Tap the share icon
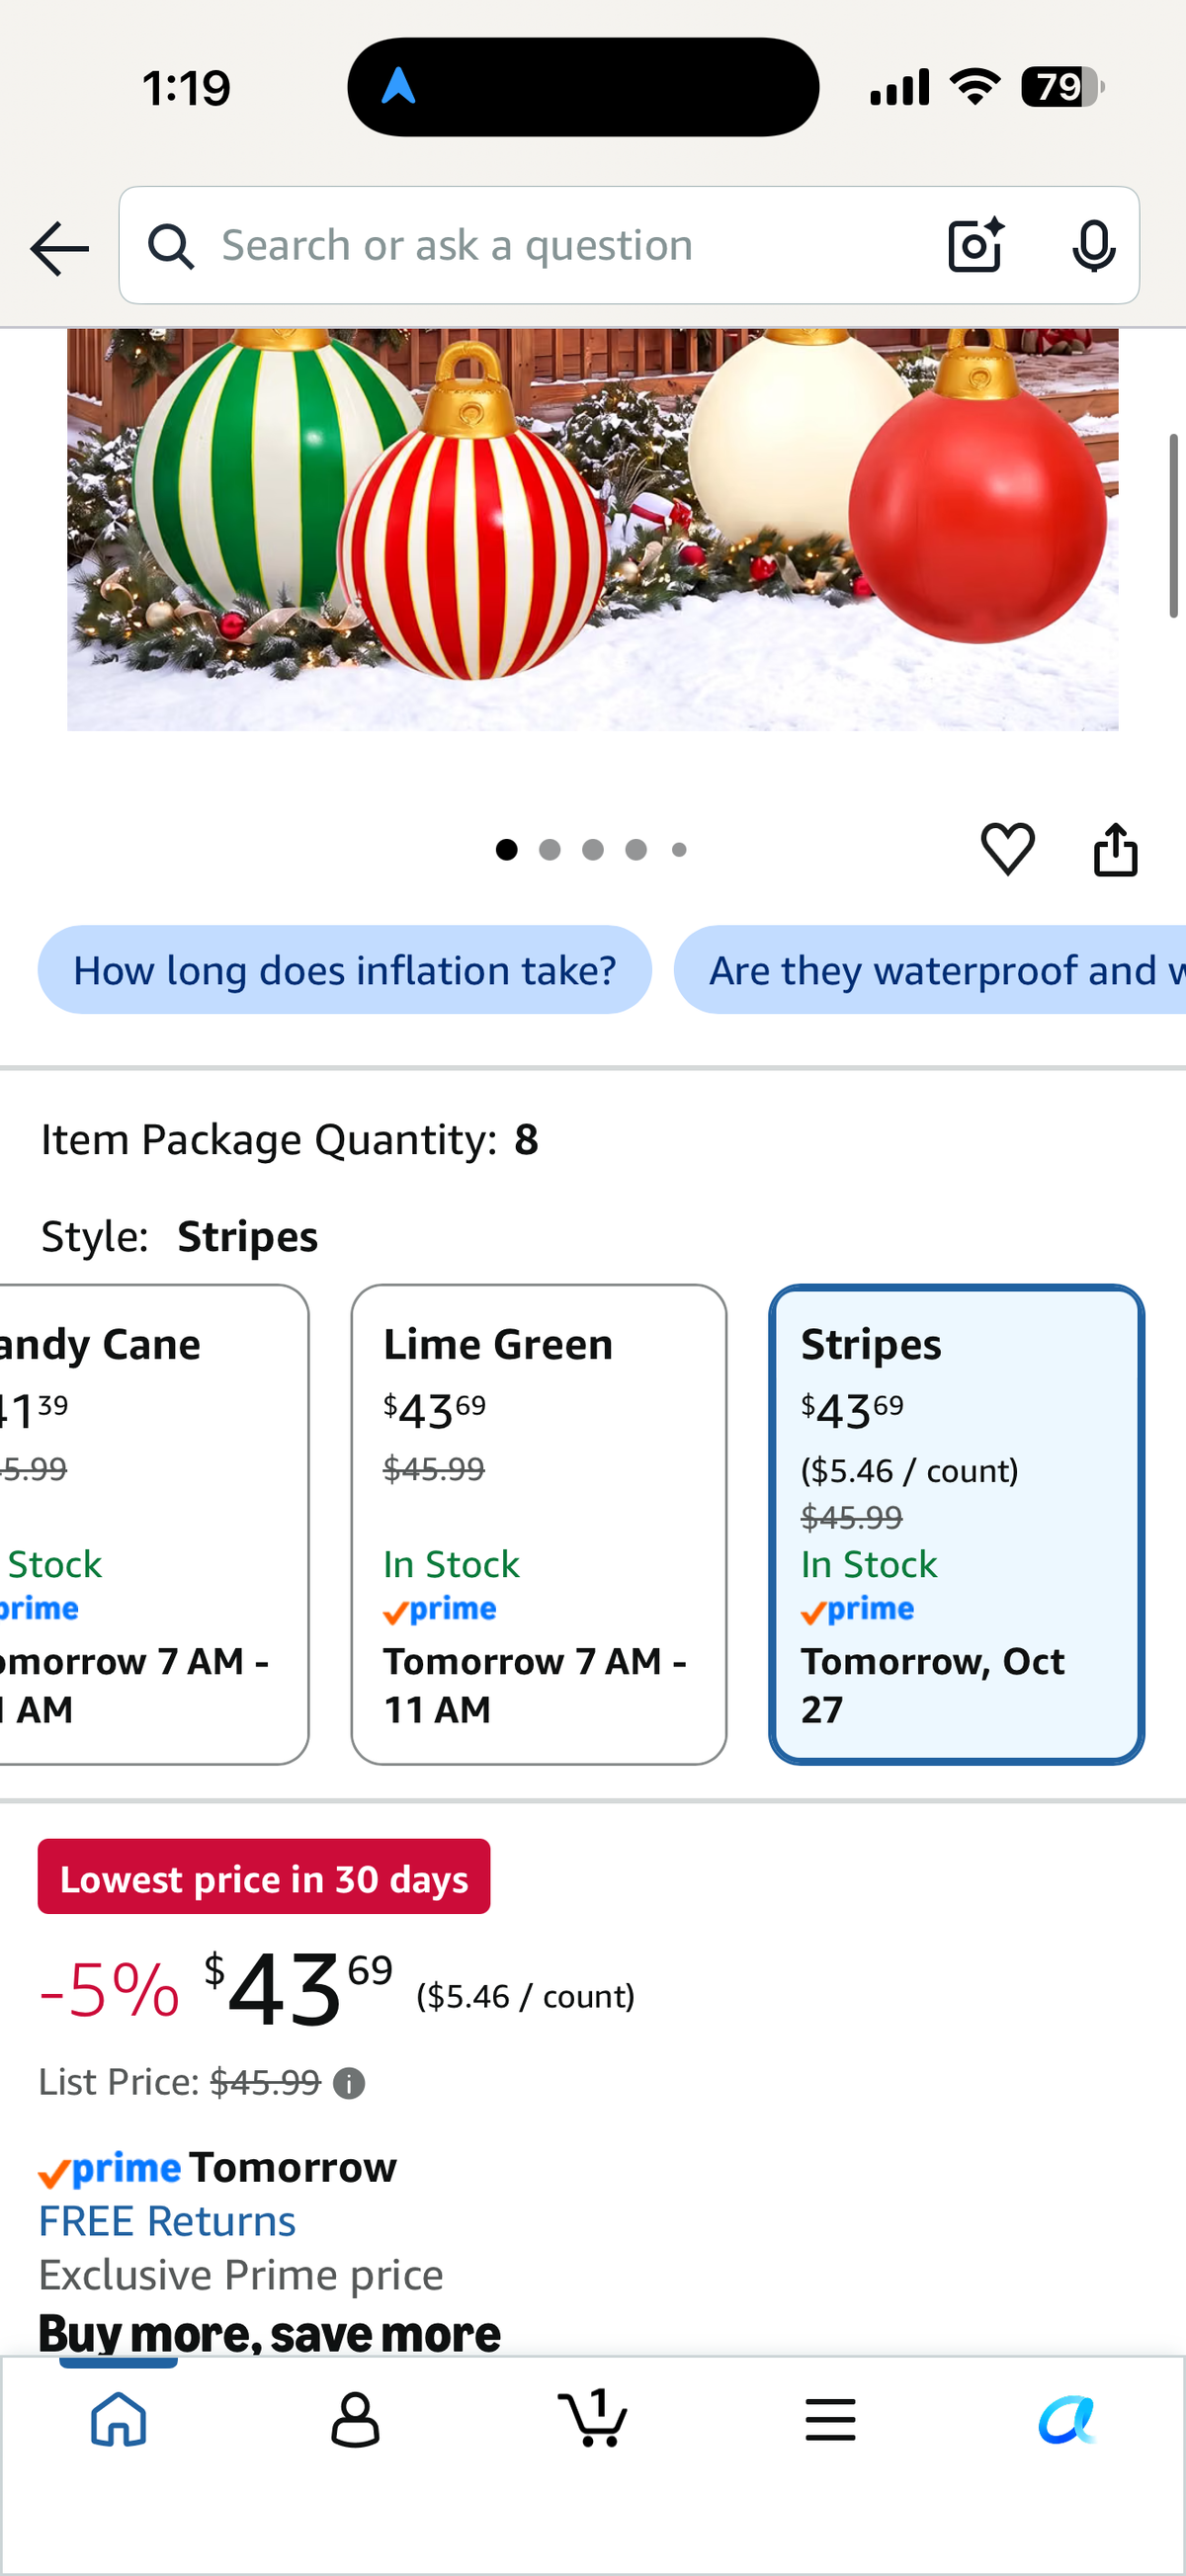This screenshot has width=1186, height=2576. 1115,850
